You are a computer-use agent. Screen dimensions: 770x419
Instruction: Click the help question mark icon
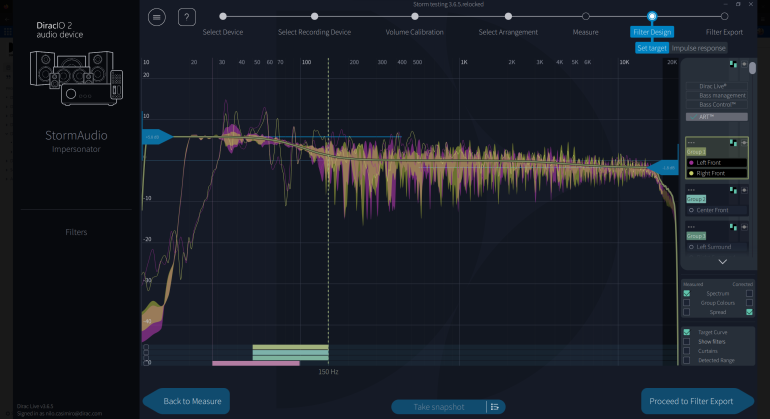(188, 17)
